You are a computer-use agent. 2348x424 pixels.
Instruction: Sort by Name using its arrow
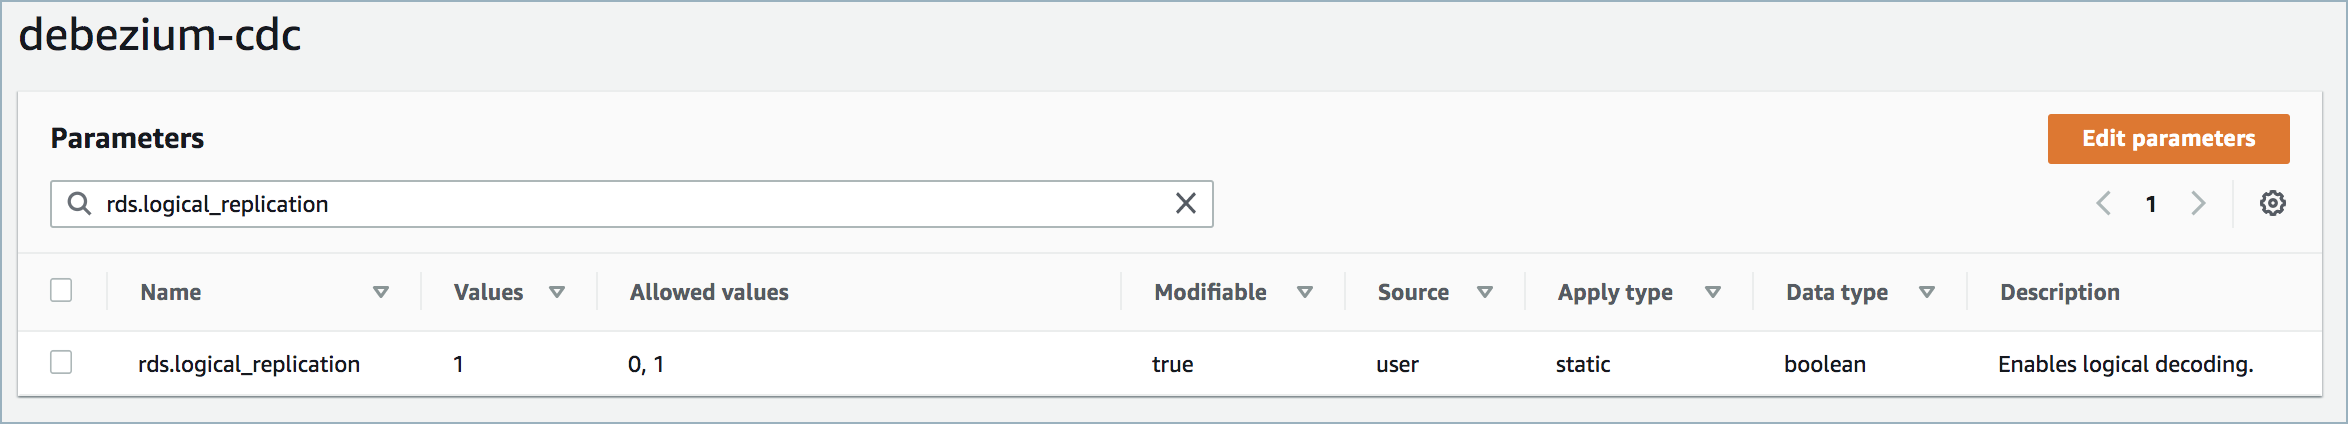point(381,292)
